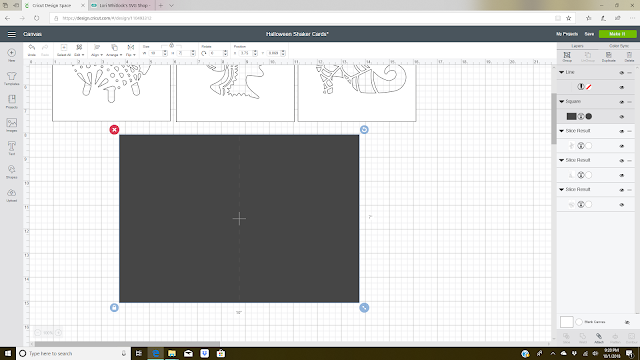
Task: Collapse the Square layer group
Action: 562,102
